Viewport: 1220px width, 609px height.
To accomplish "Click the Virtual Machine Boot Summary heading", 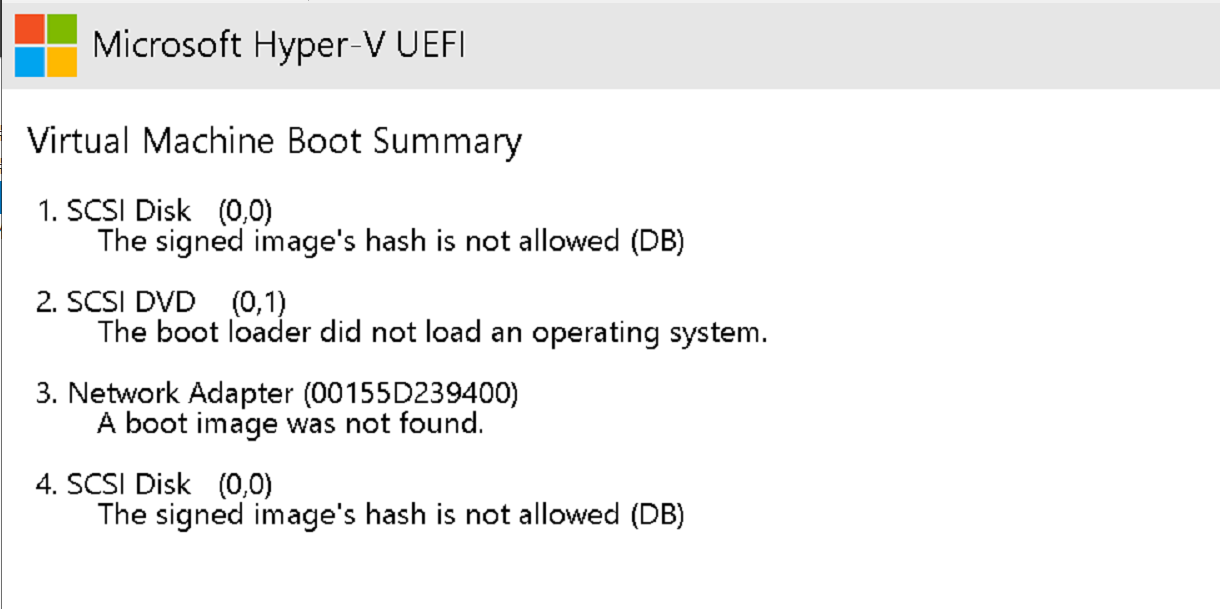I will pyautogui.click(x=274, y=141).
